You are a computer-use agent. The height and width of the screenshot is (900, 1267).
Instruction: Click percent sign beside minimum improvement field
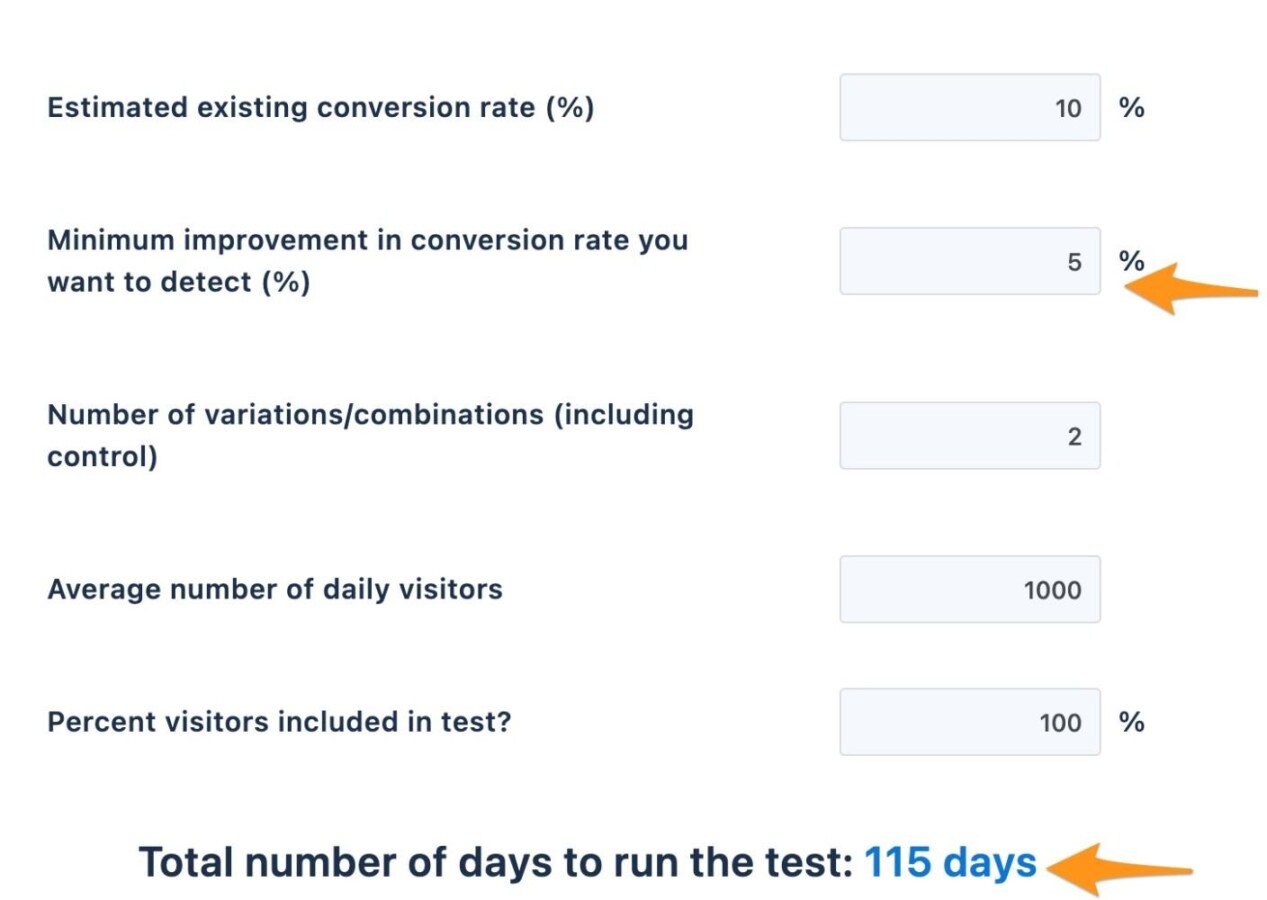1131,261
